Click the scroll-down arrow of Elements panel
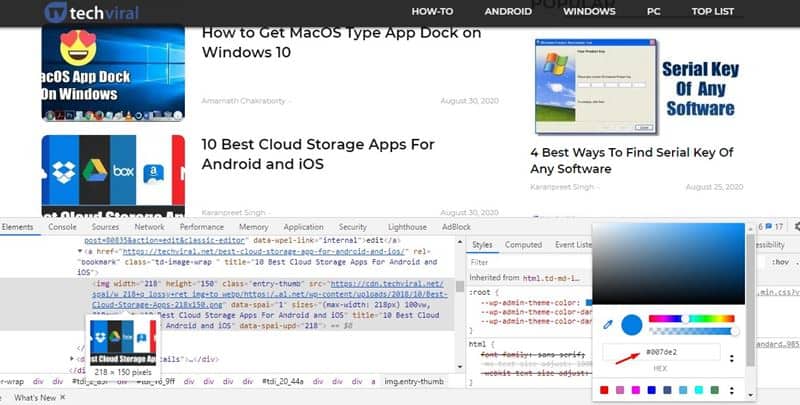Viewport: 800px width, 405px height. coord(460,367)
